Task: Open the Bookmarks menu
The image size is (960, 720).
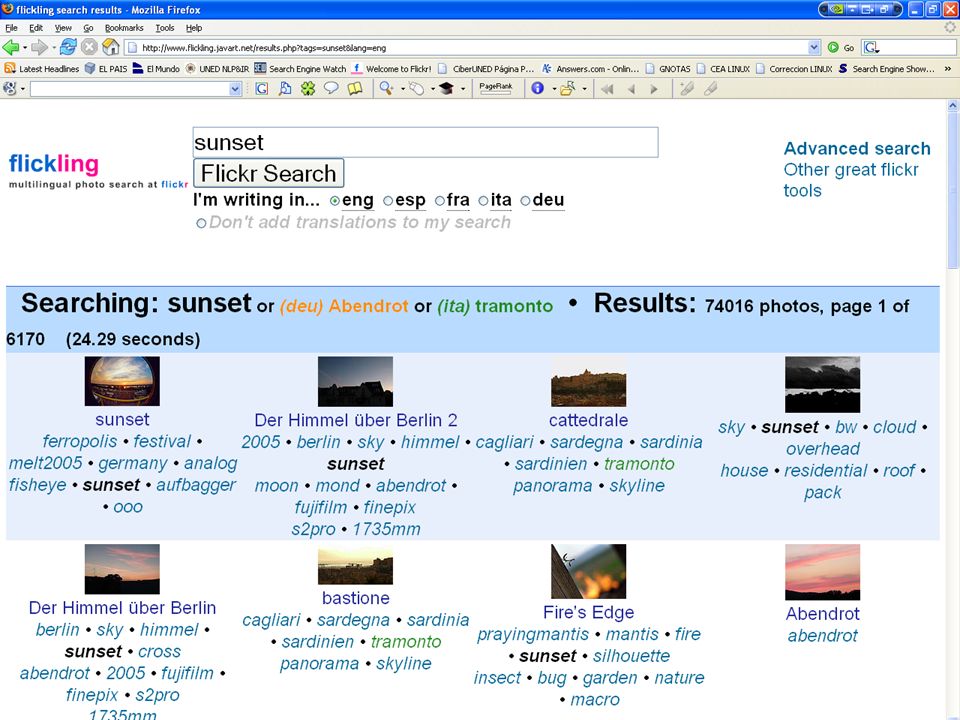Action: coord(124,28)
